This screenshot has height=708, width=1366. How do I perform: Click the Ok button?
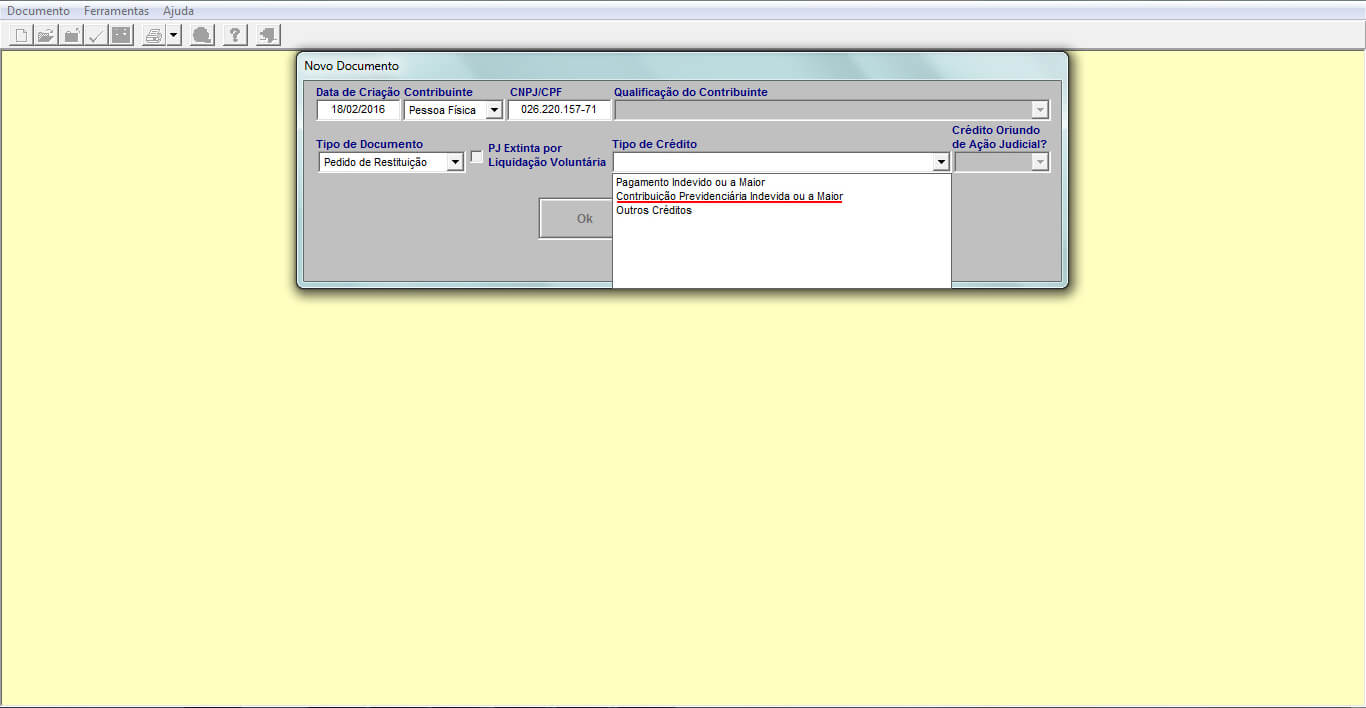click(576, 219)
